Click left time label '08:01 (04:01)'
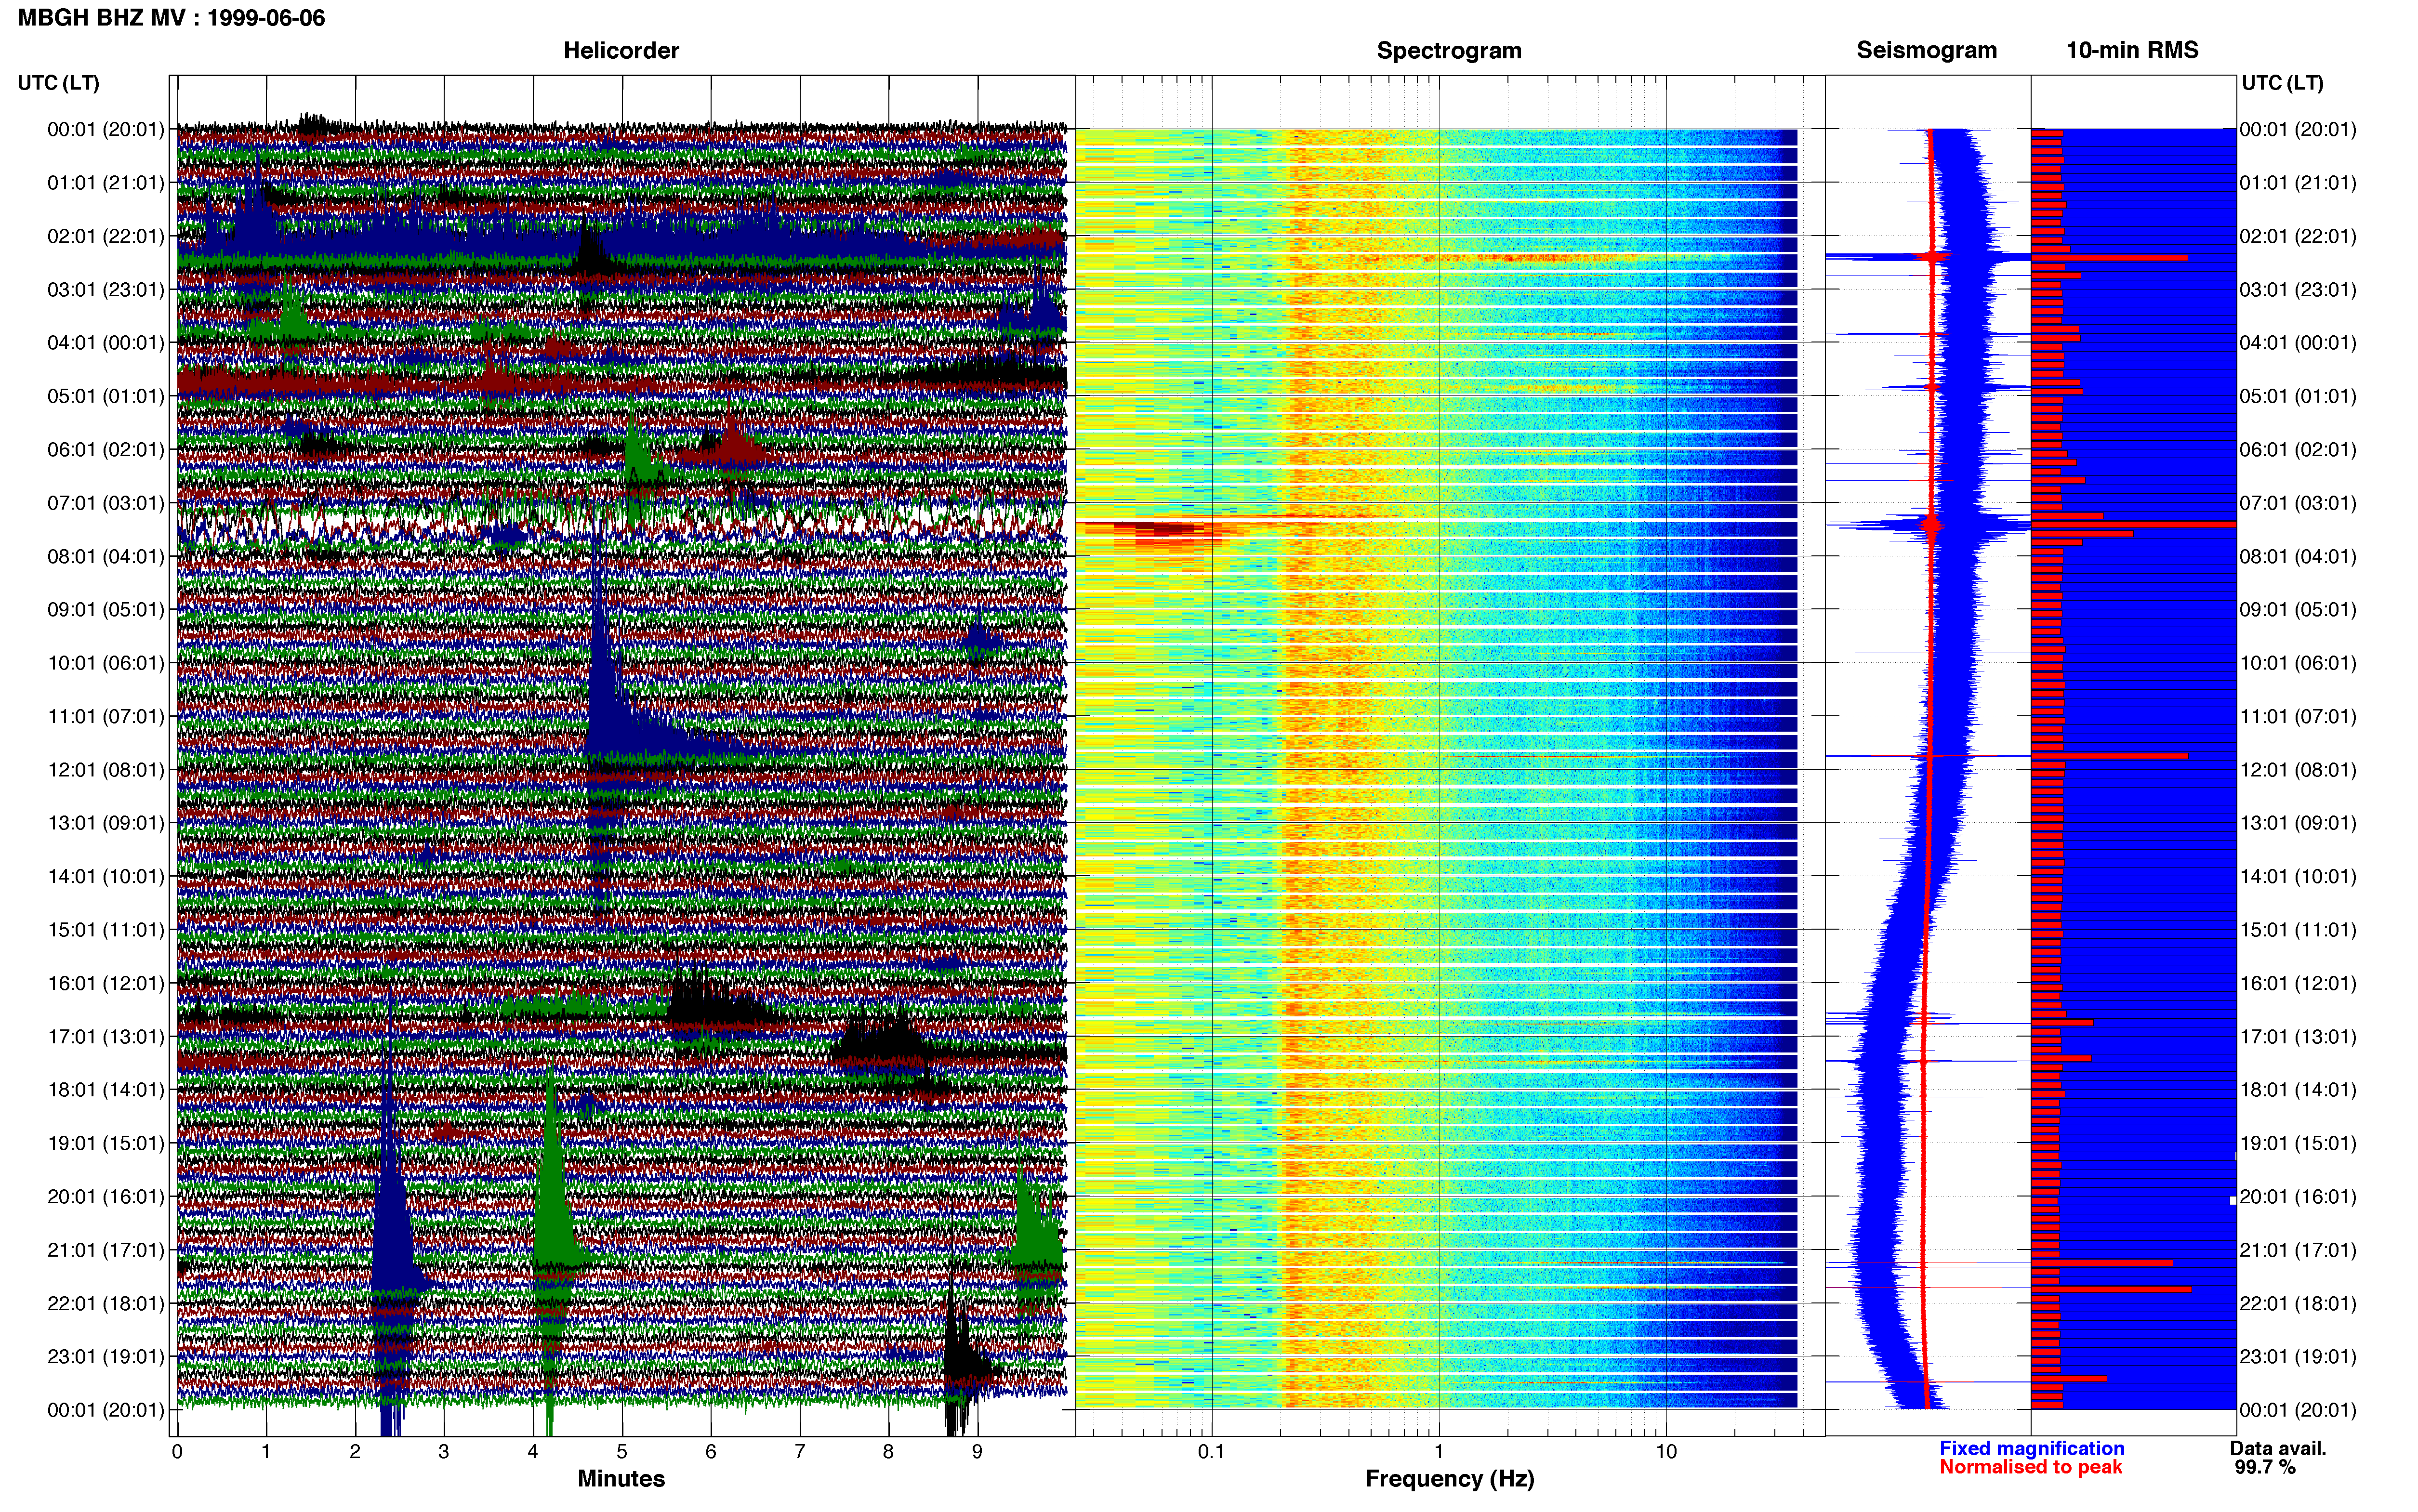 [x=105, y=556]
